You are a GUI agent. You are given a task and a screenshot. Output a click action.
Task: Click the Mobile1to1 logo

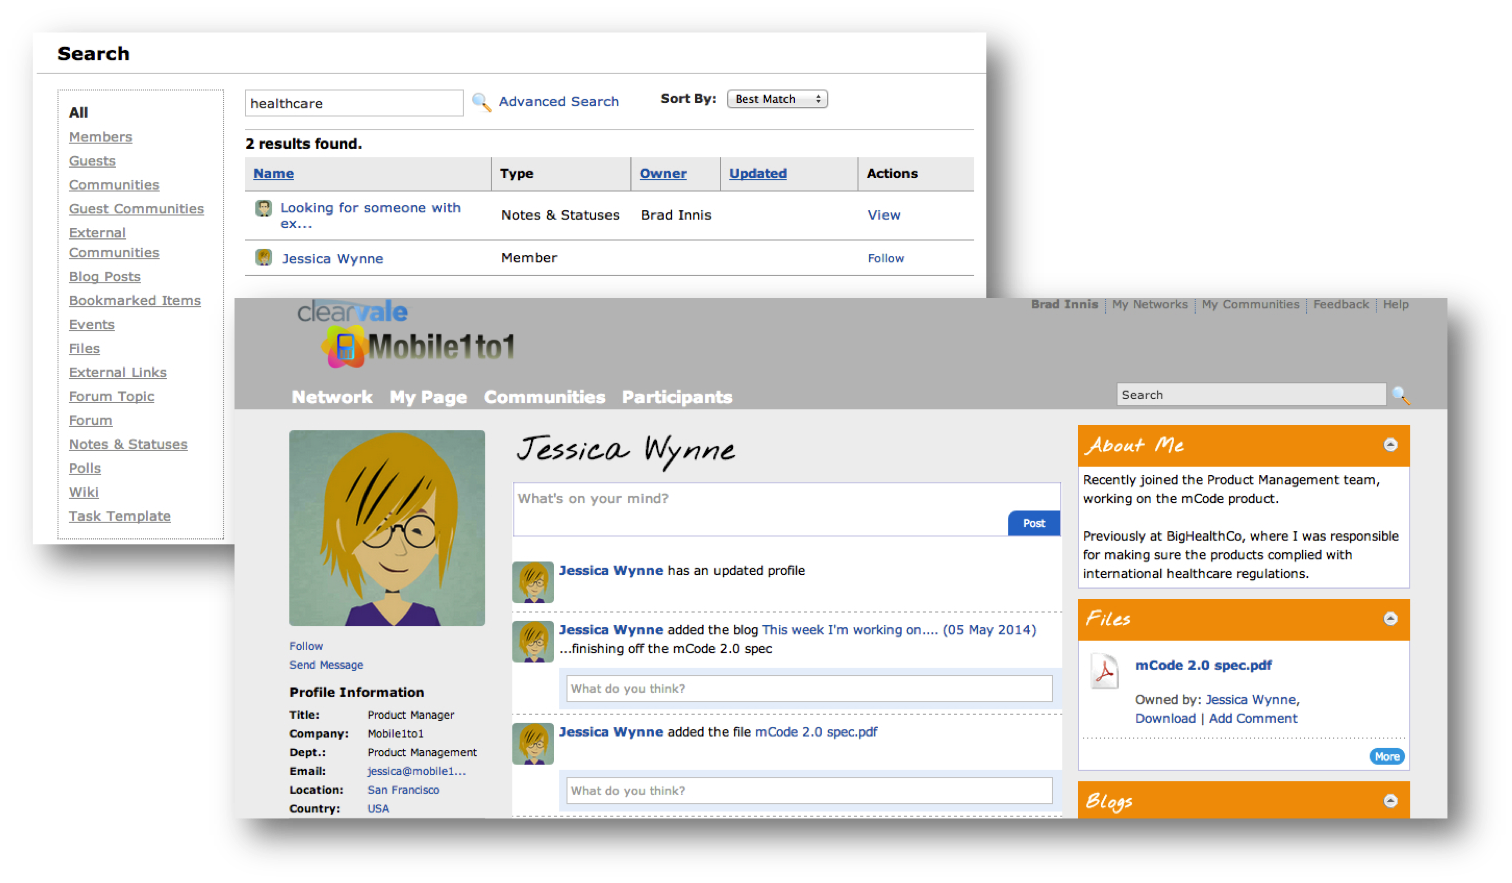coord(418,346)
